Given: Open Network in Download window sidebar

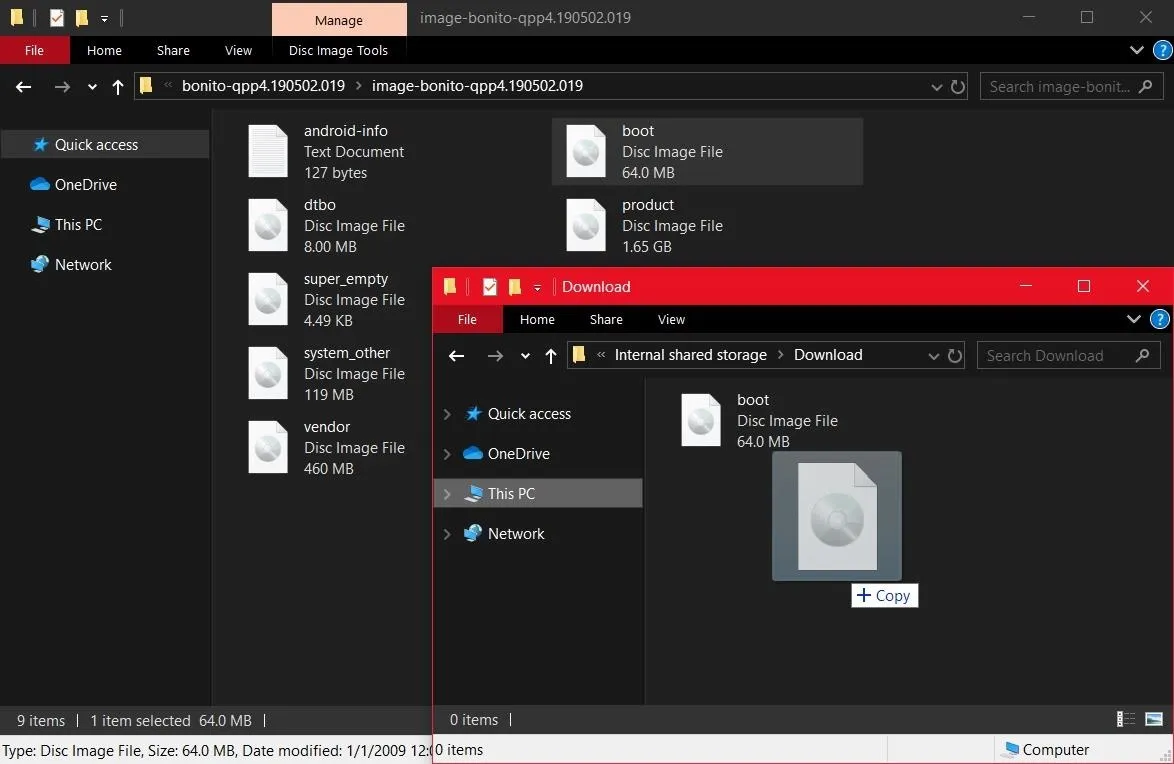Looking at the screenshot, I should (504, 533).
